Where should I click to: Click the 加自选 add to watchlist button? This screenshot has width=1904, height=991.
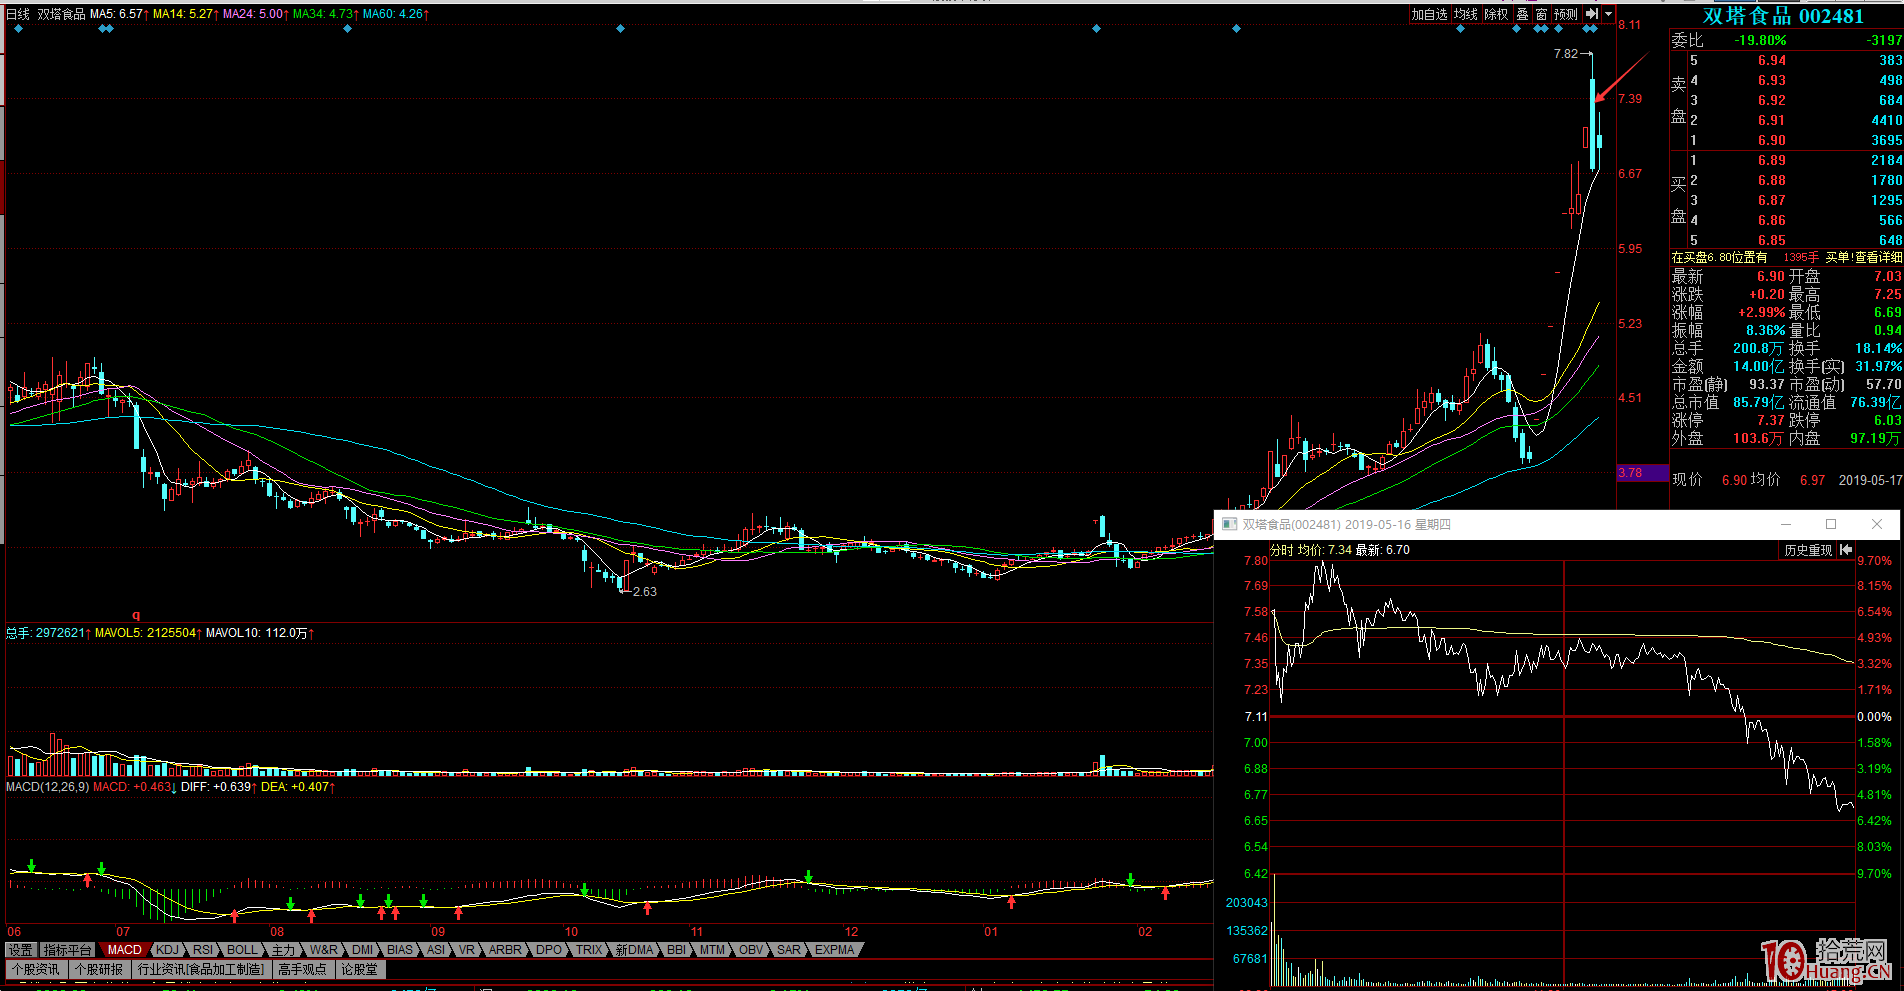point(1429,14)
